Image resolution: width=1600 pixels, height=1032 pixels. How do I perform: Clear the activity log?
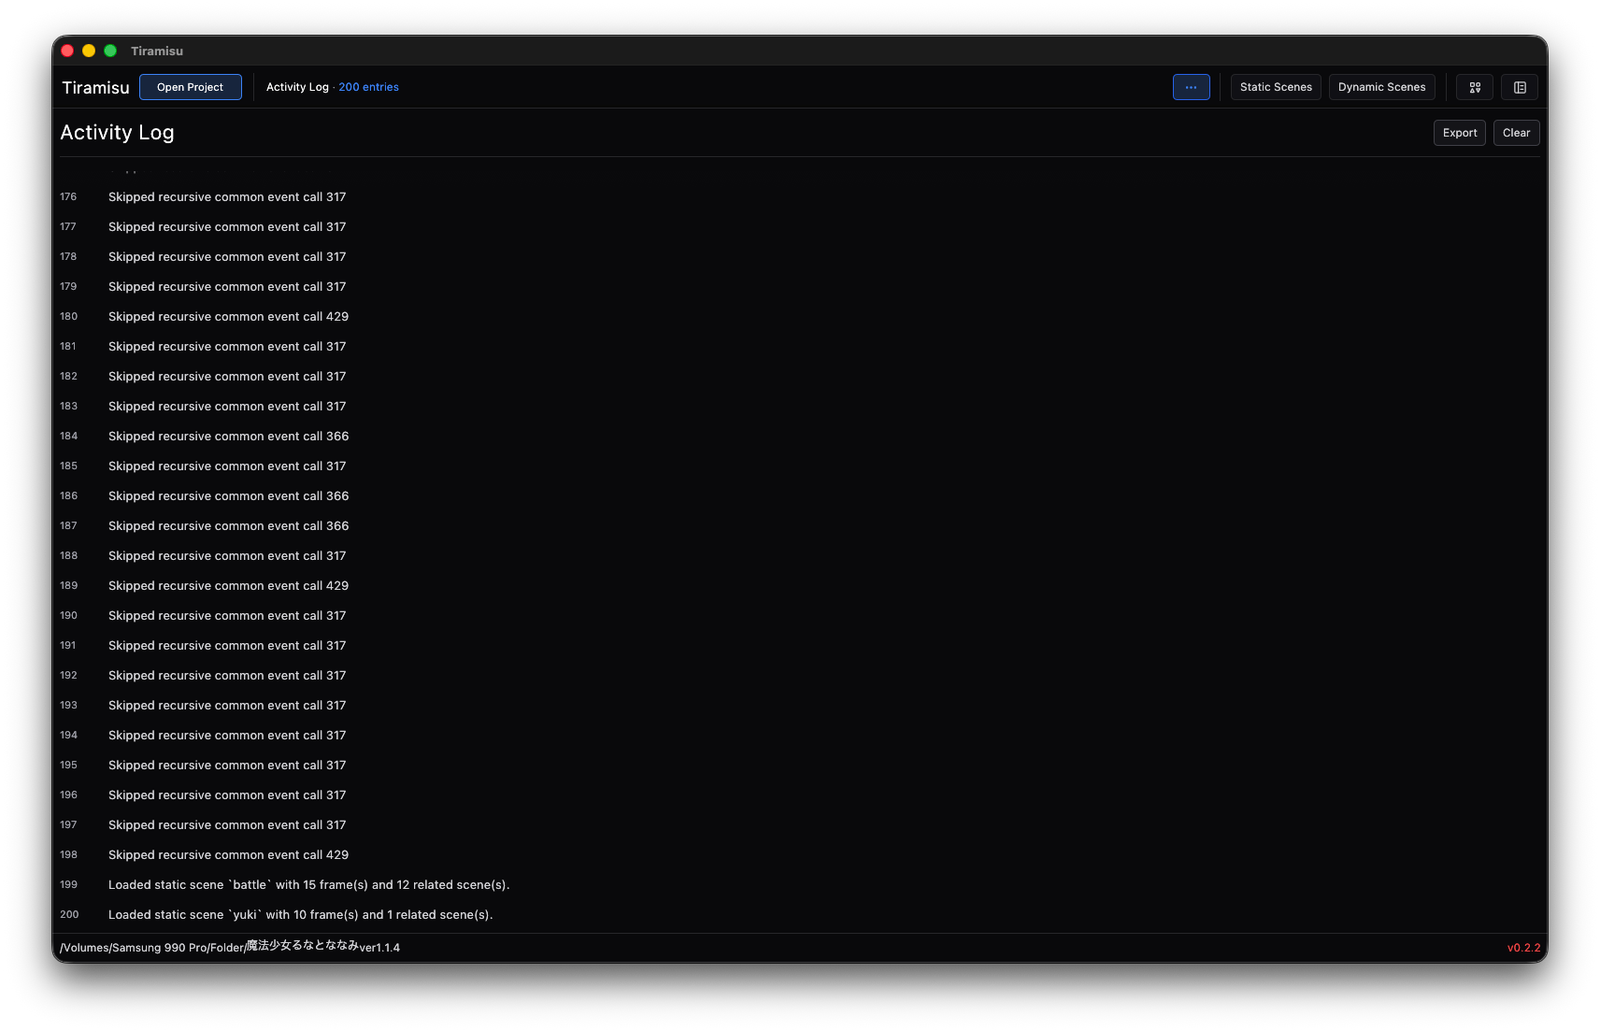click(1516, 133)
